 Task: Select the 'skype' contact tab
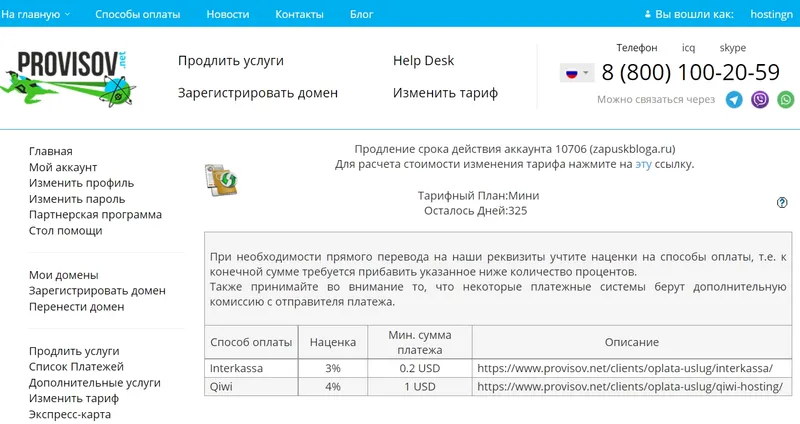(x=733, y=47)
